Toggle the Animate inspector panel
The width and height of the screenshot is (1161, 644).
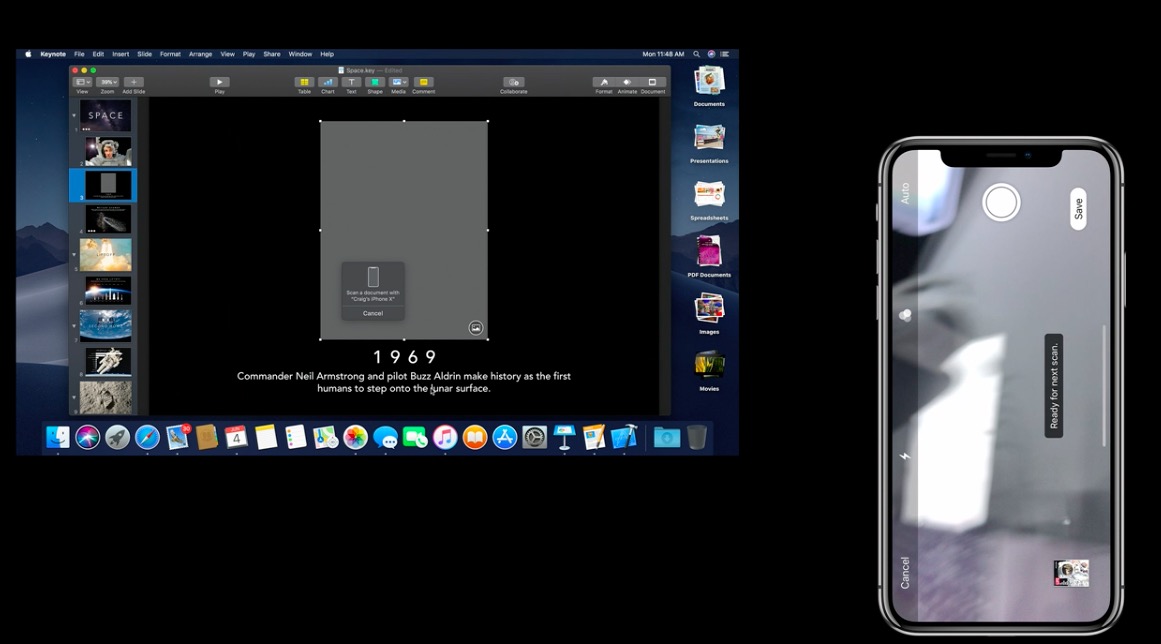pyautogui.click(x=627, y=82)
